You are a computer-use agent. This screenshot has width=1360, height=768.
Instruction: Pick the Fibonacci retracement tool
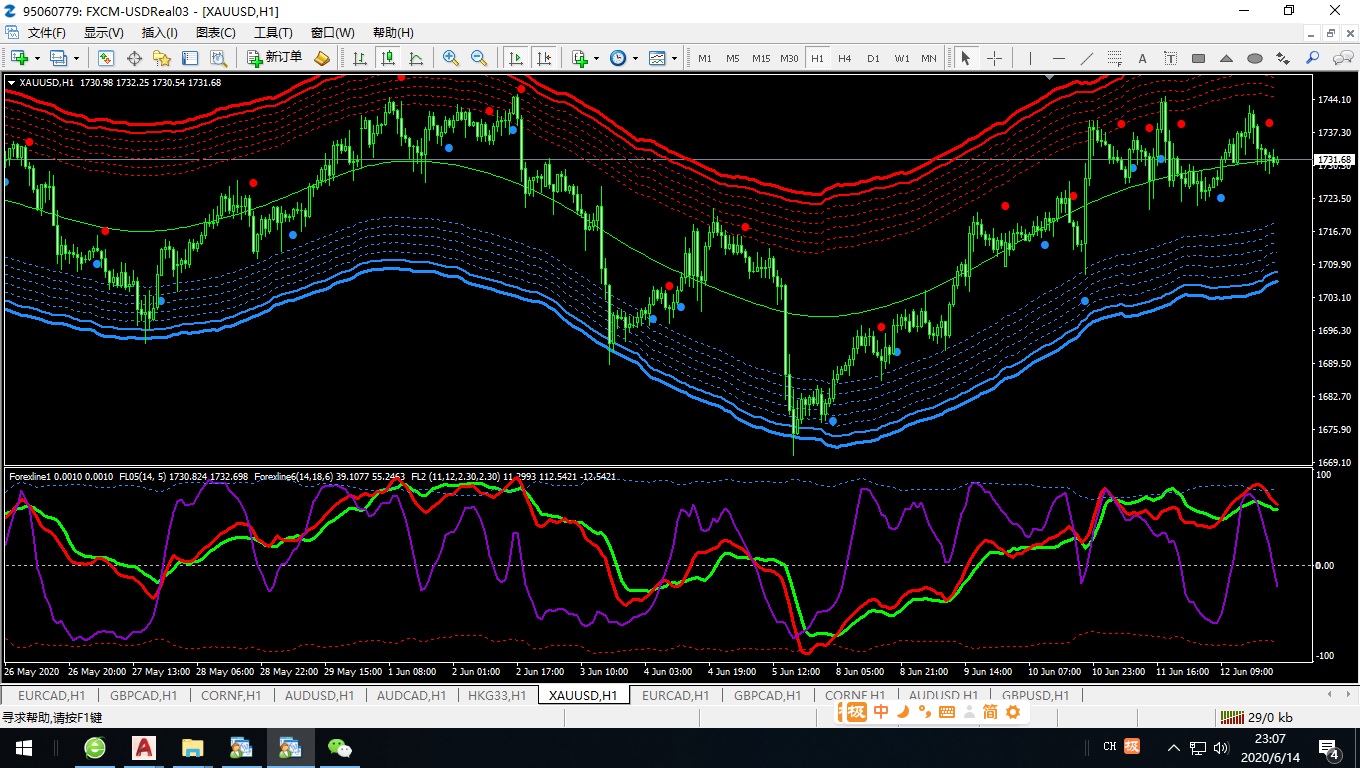tap(1115, 58)
